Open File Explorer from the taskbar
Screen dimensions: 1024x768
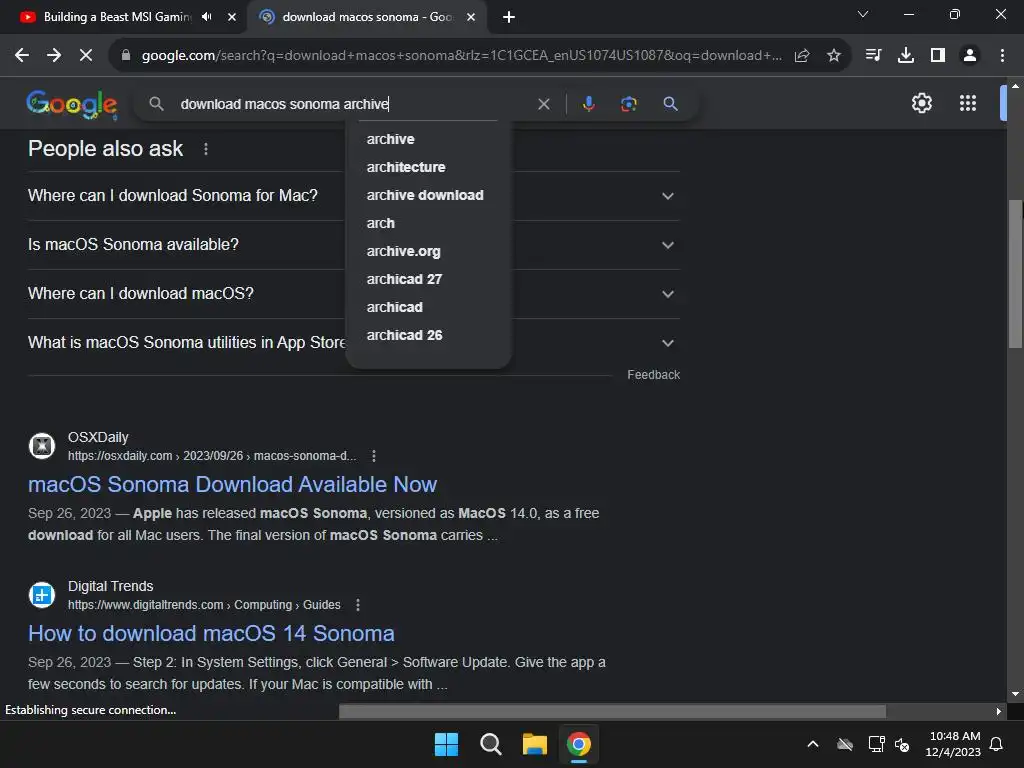534,744
